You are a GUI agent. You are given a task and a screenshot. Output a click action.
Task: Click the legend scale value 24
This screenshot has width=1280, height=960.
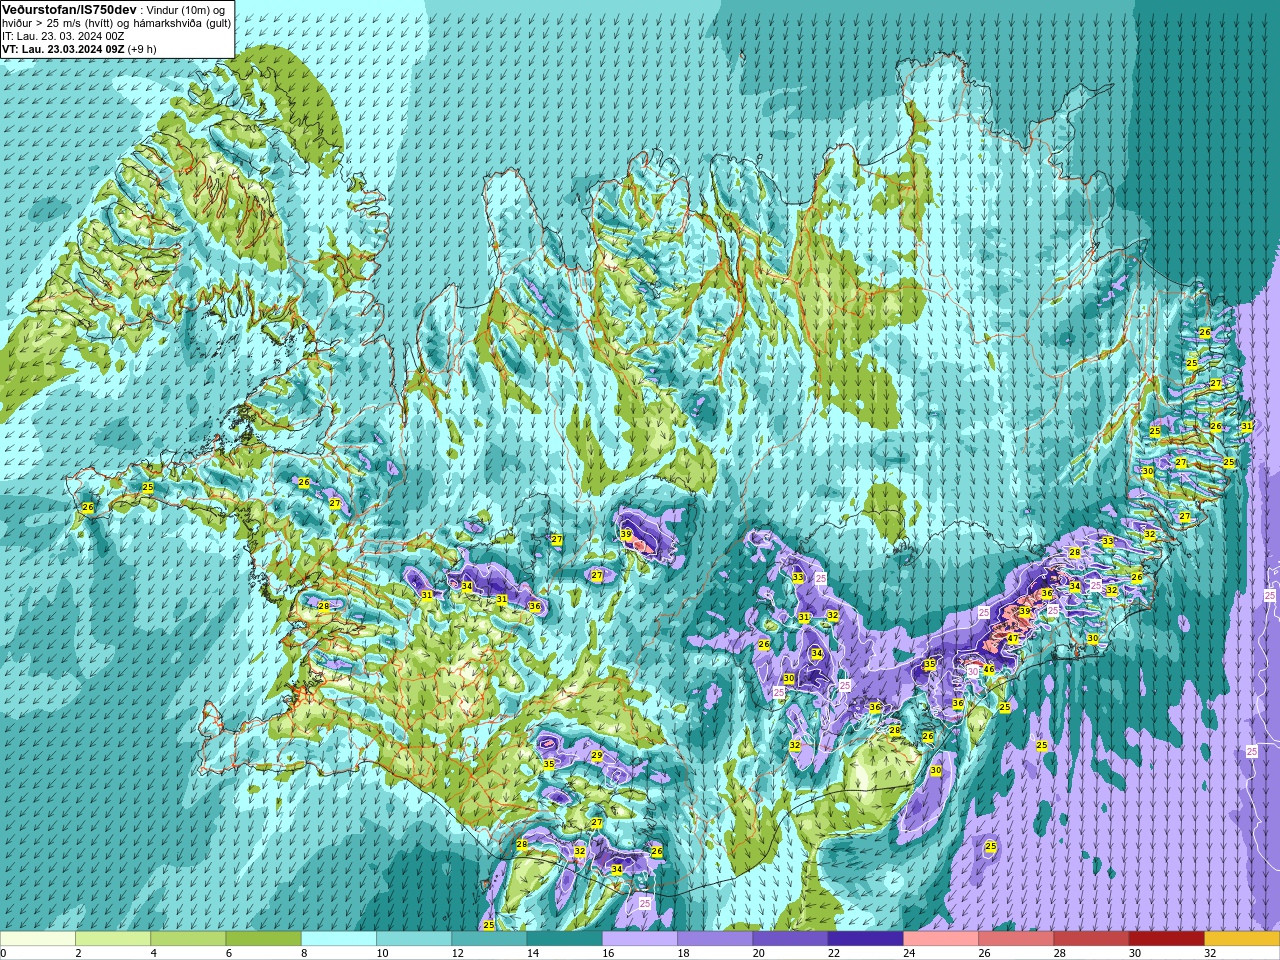click(x=908, y=953)
